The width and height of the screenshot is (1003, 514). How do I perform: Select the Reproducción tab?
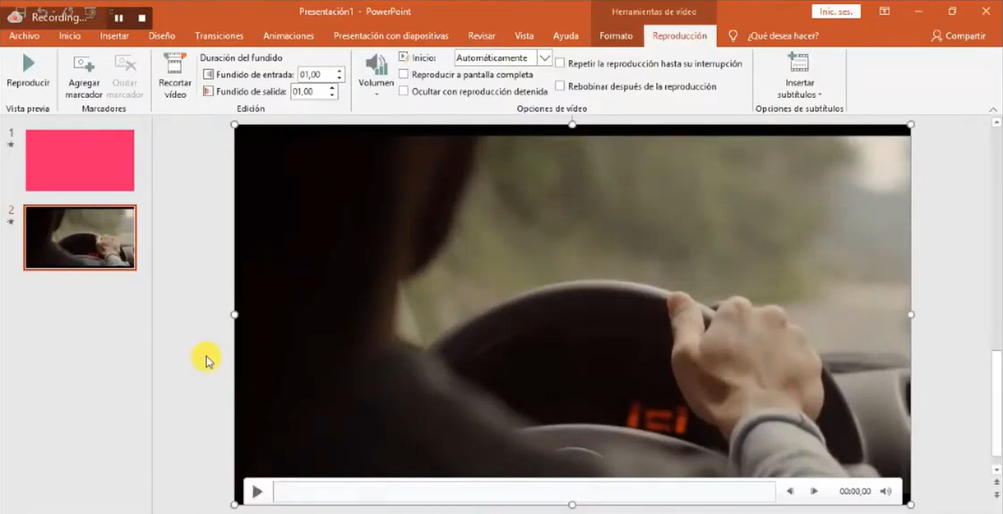pos(680,36)
